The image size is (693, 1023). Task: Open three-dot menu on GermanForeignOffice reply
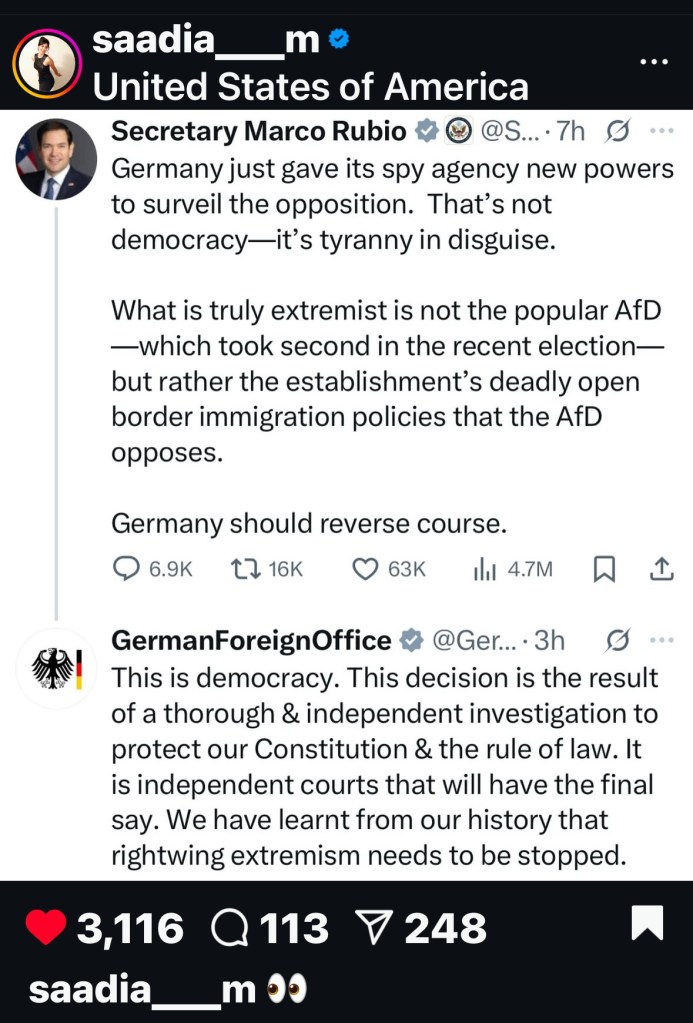pos(661,639)
